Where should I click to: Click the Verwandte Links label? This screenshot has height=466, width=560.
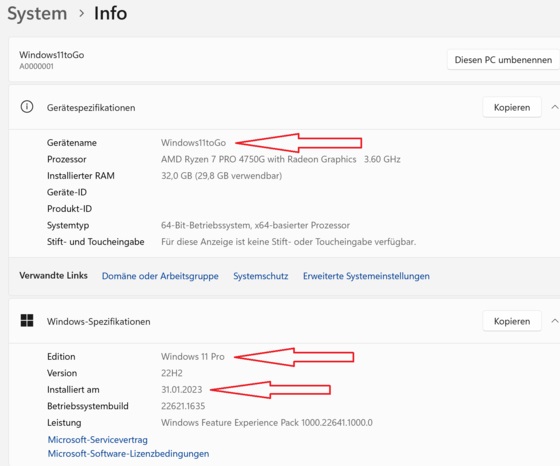click(53, 275)
